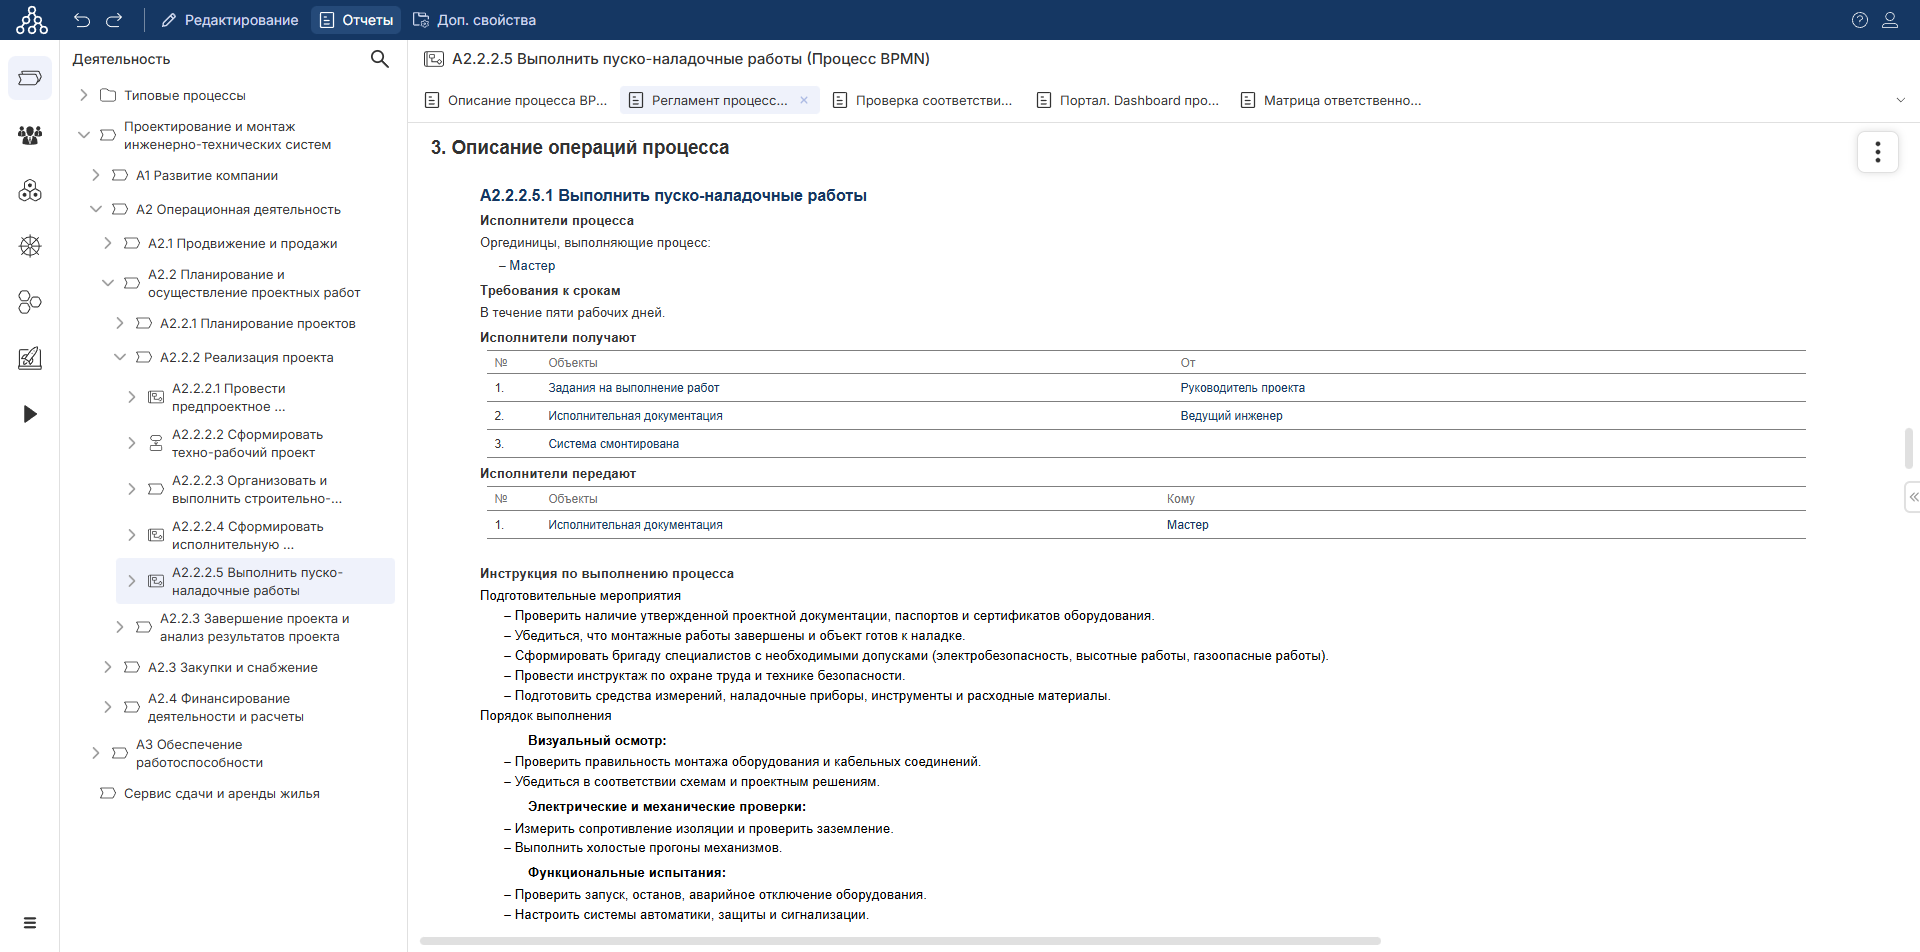This screenshot has width=1920, height=952.
Task: Open the people/org units sidebar icon
Action: coord(30,134)
